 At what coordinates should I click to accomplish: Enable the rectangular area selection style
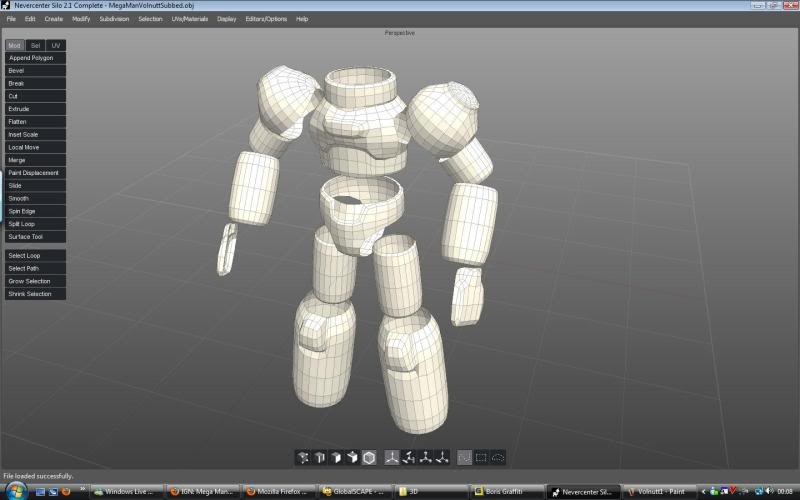[x=481, y=457]
